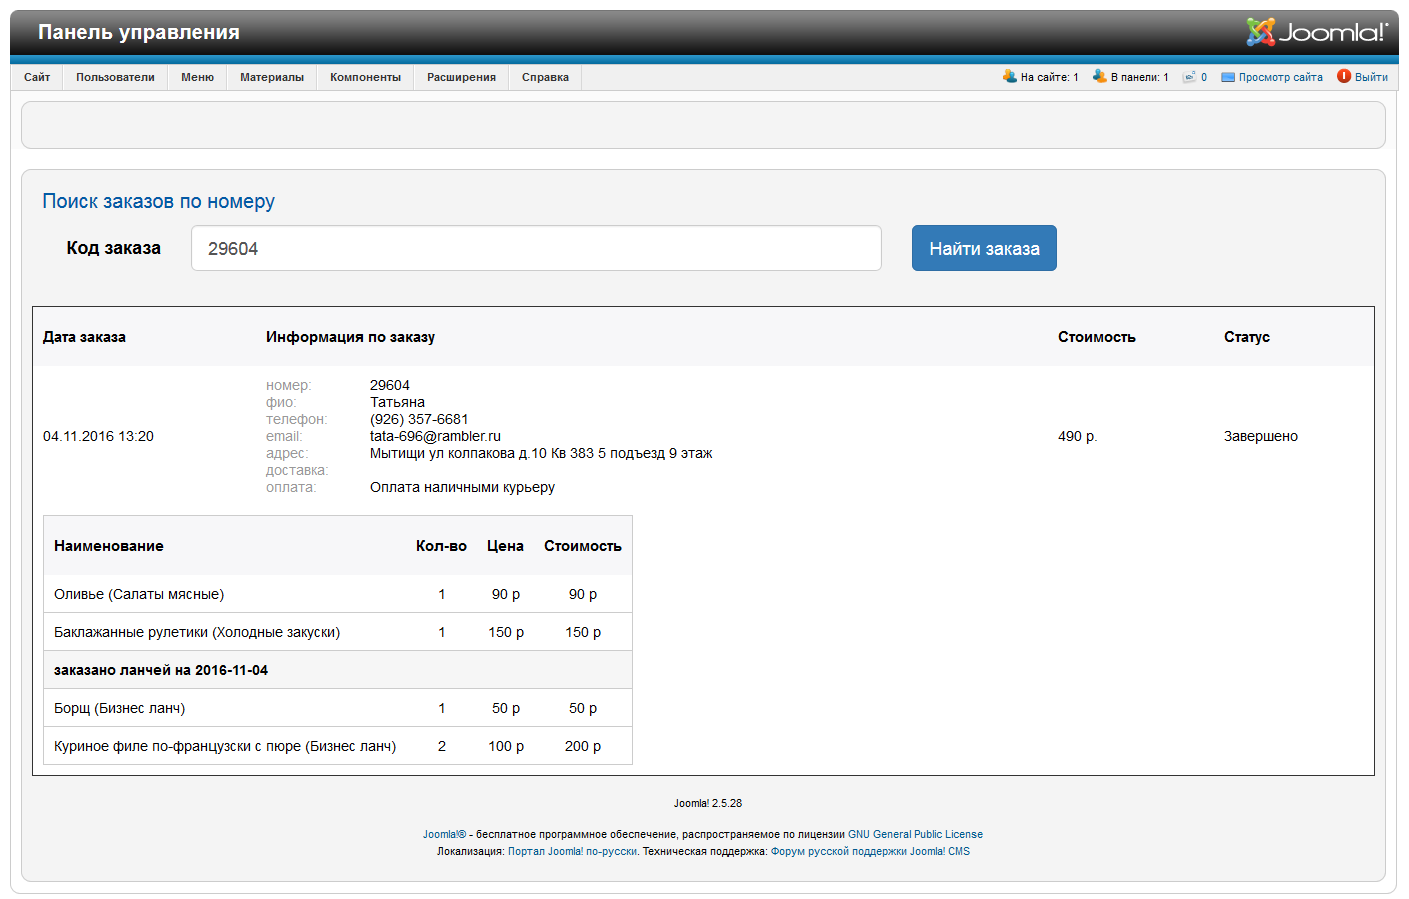Click the Панель управления title
1409x899 pixels.
point(139,32)
